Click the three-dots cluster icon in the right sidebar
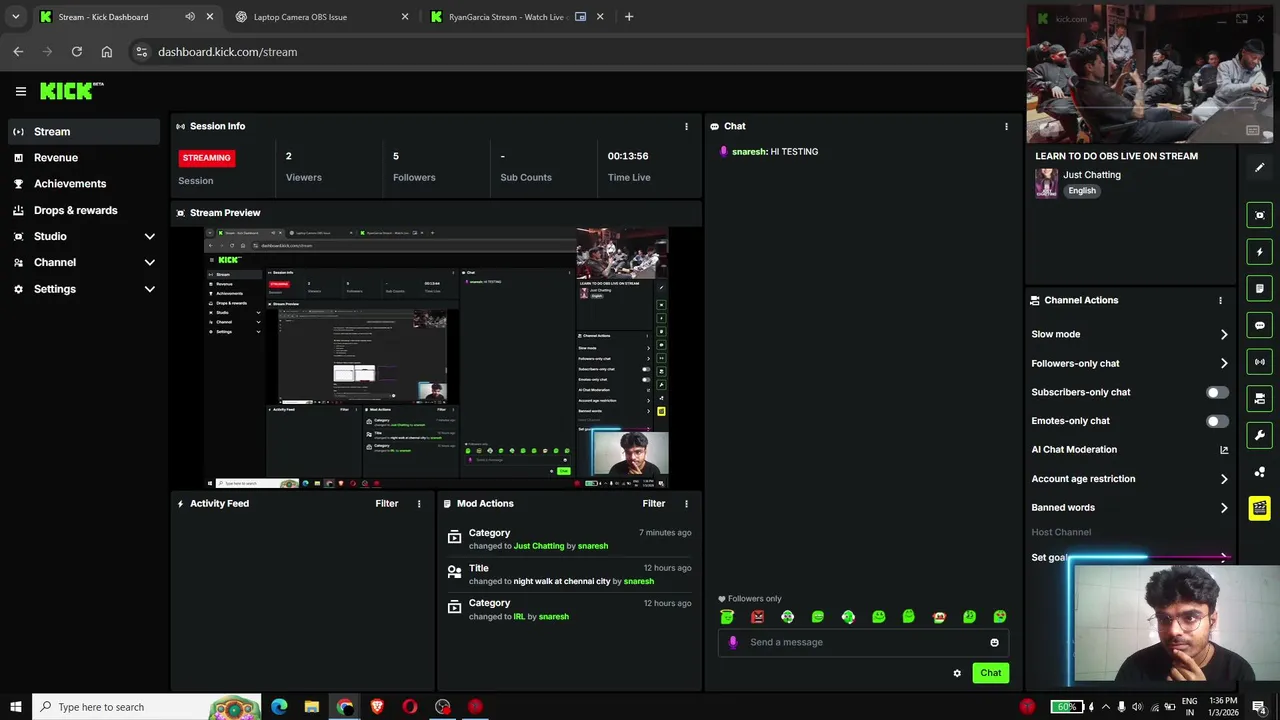The height and width of the screenshot is (720, 1280). (1259, 472)
